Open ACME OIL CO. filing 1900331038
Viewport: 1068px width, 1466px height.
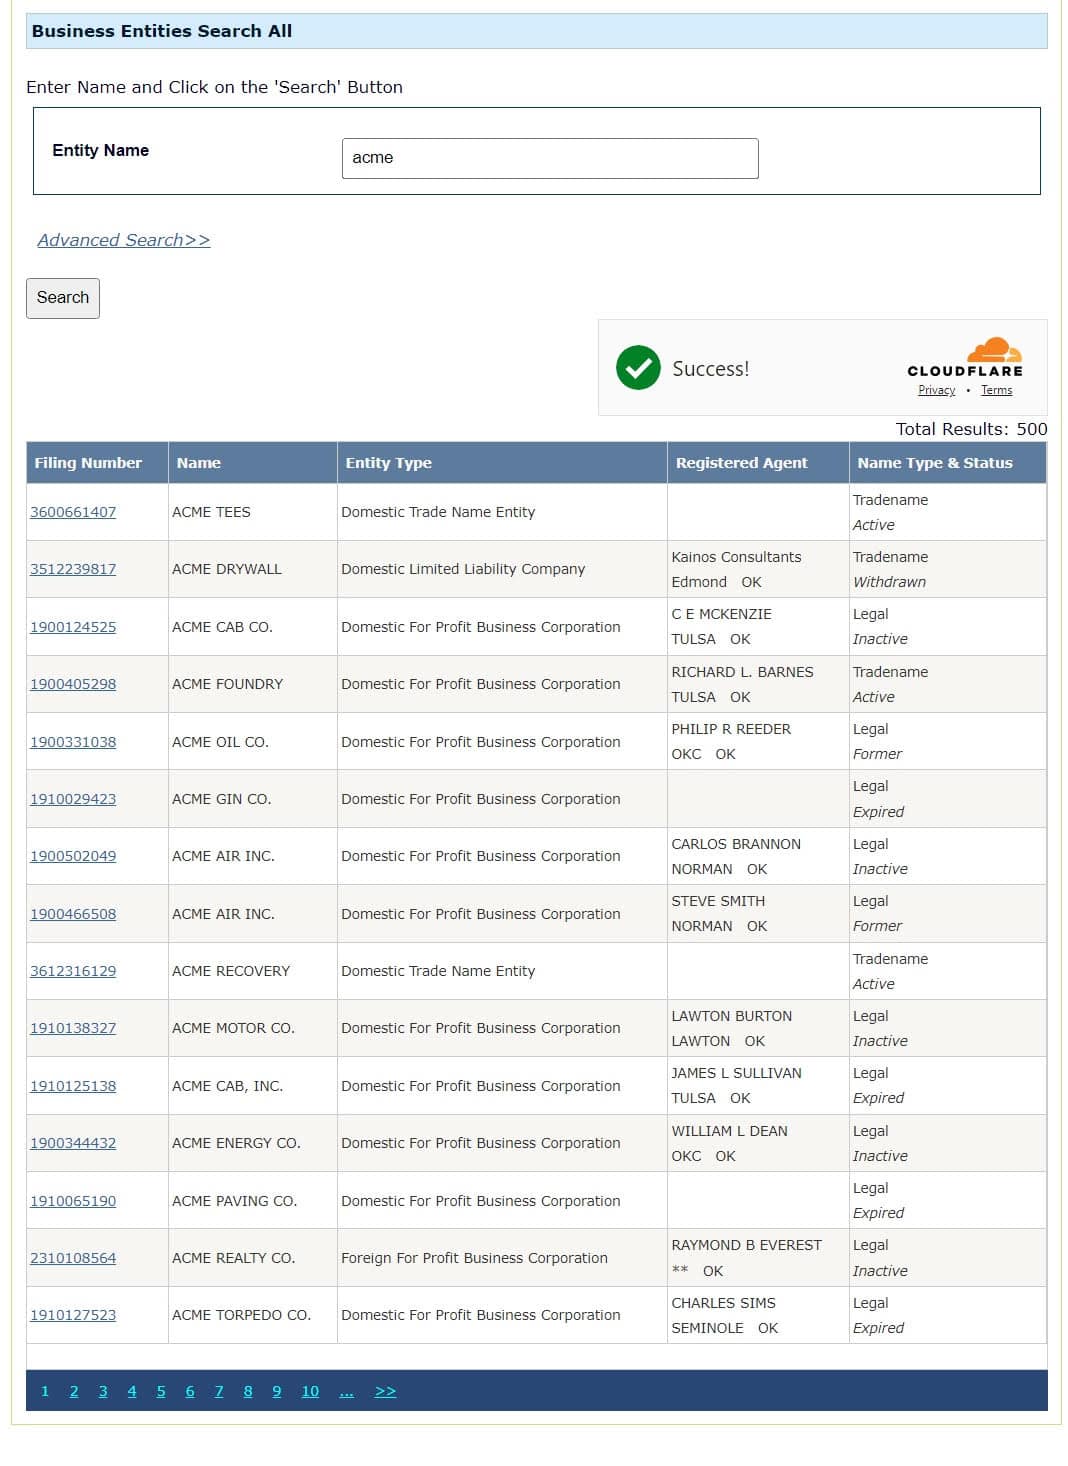point(73,741)
